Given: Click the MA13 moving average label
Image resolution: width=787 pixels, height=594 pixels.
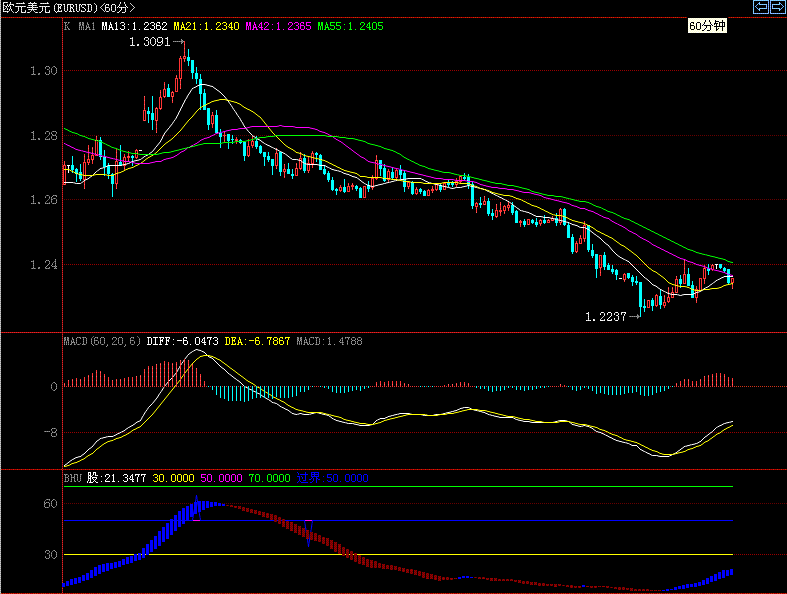Looking at the screenshot, I should click(135, 26).
